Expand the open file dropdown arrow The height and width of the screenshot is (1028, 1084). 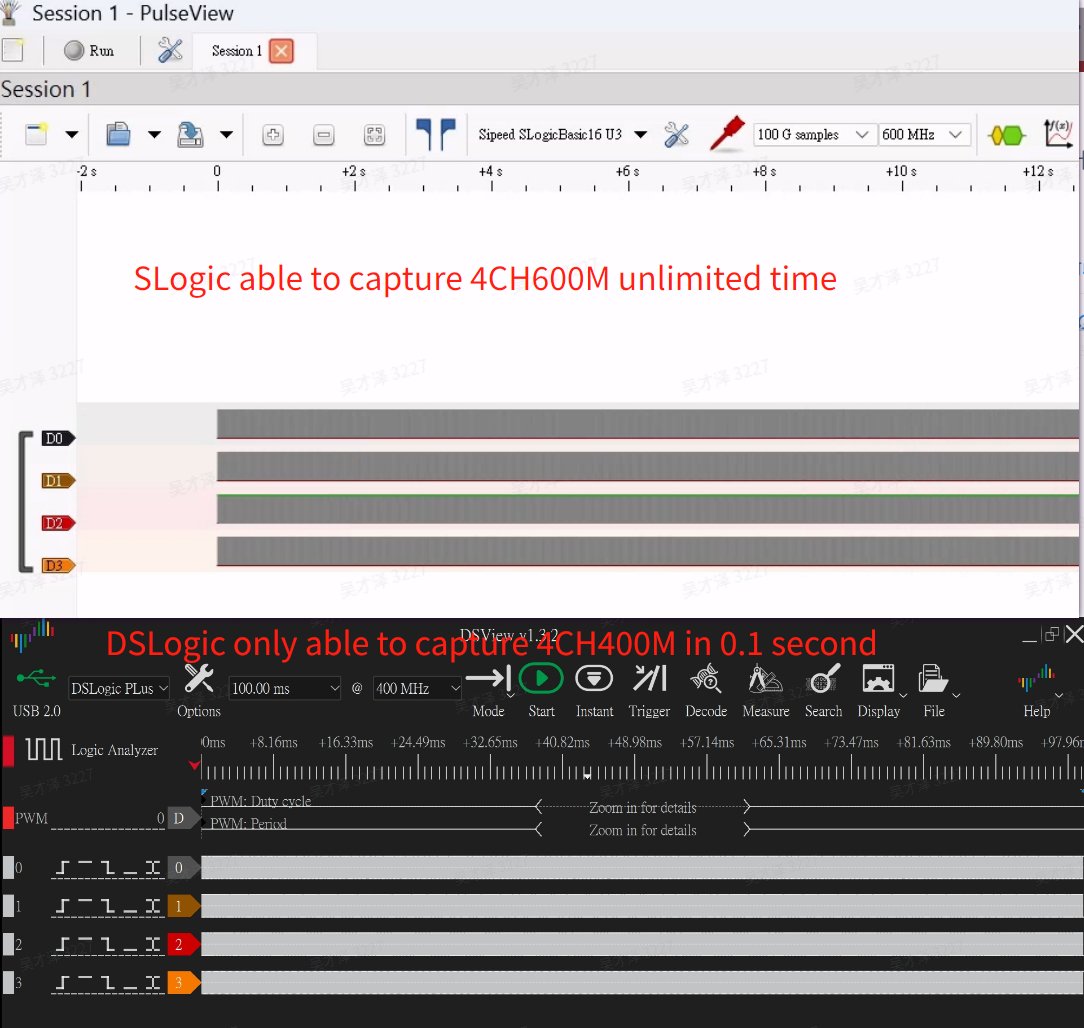(154, 134)
